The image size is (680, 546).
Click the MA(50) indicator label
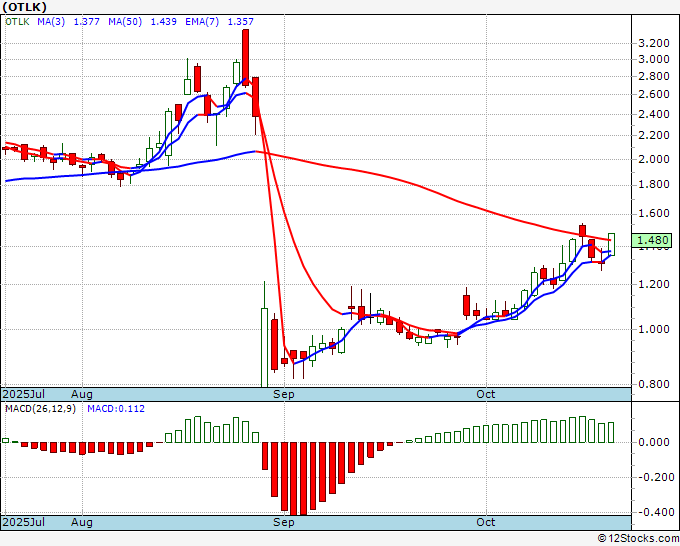125,21
